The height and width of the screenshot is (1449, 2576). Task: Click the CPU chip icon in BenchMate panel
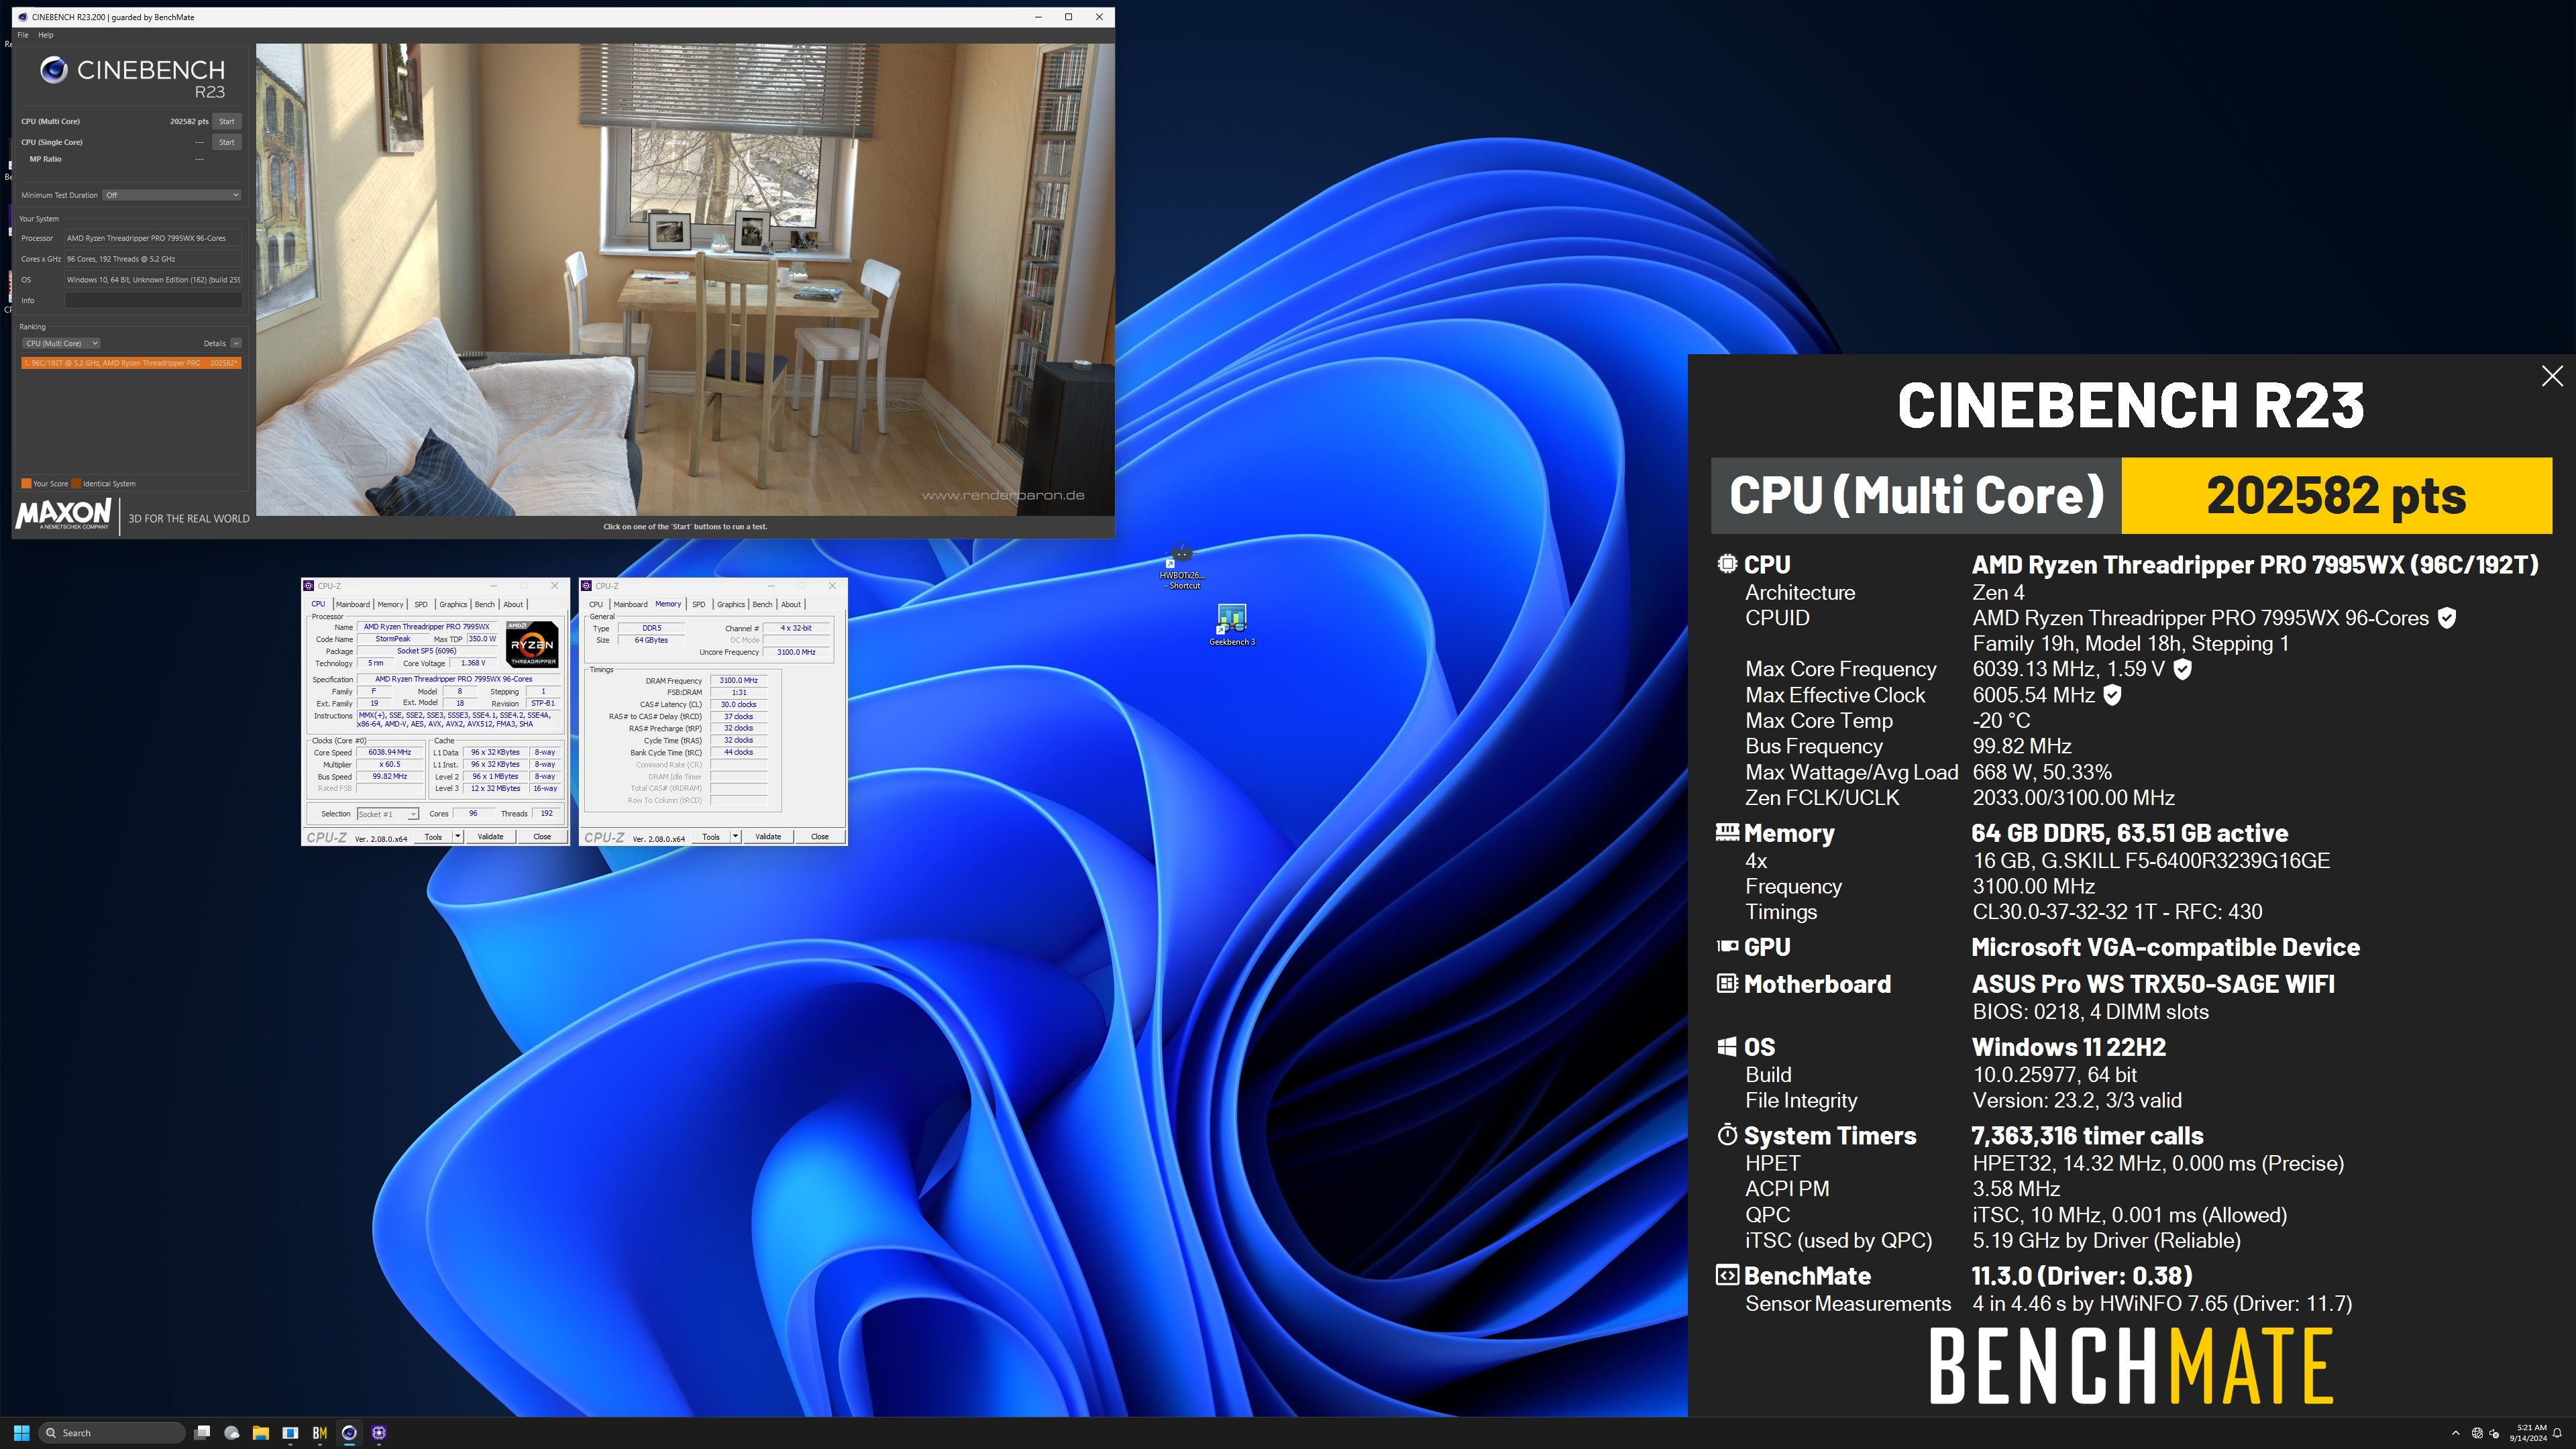coord(1726,564)
